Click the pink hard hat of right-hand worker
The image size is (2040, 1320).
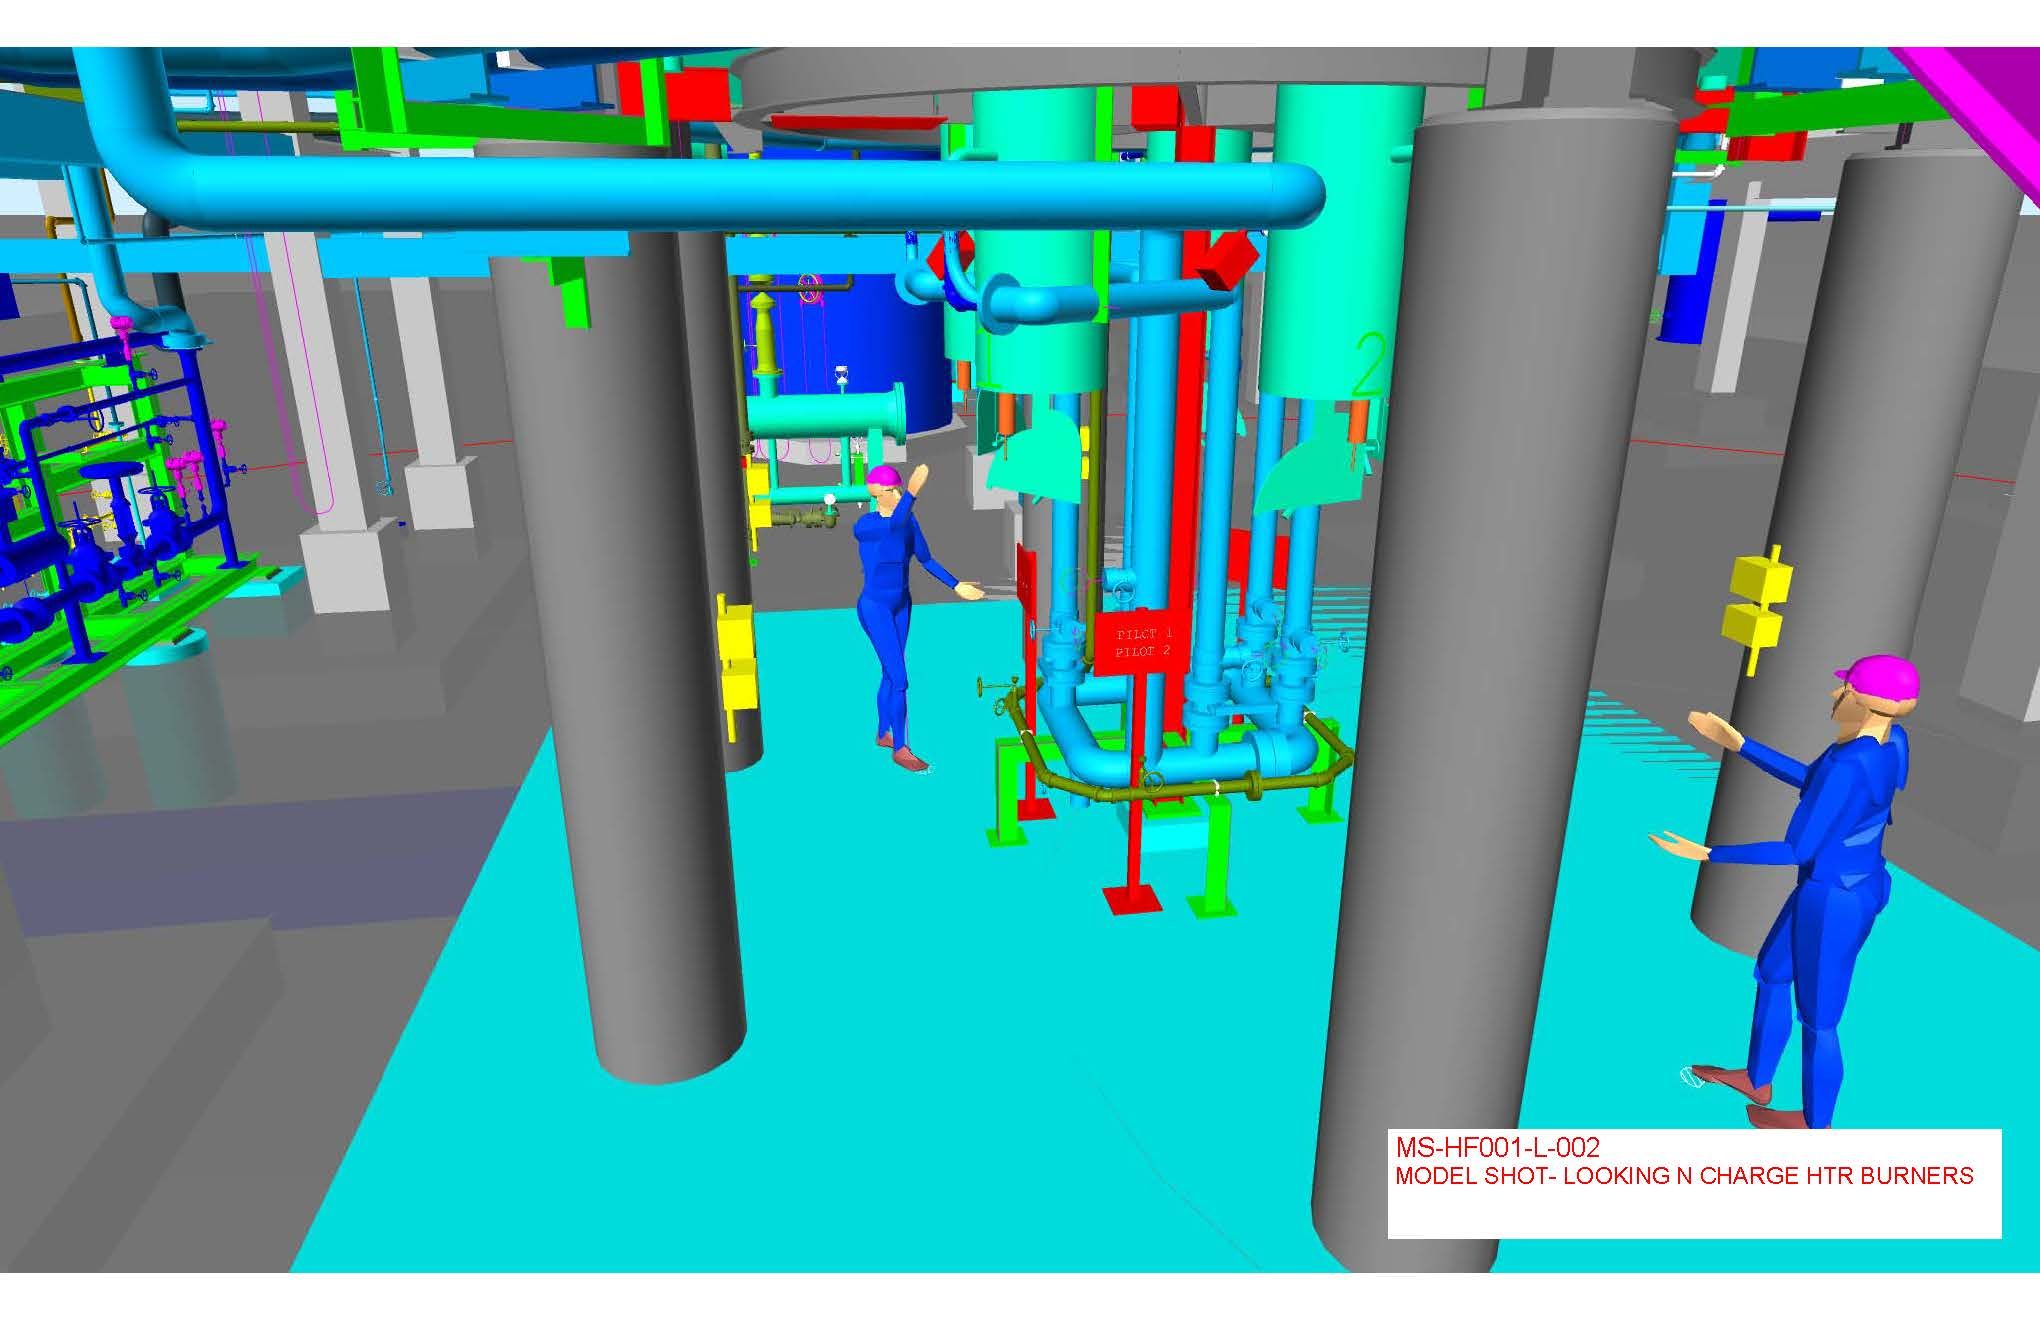(x=1881, y=677)
